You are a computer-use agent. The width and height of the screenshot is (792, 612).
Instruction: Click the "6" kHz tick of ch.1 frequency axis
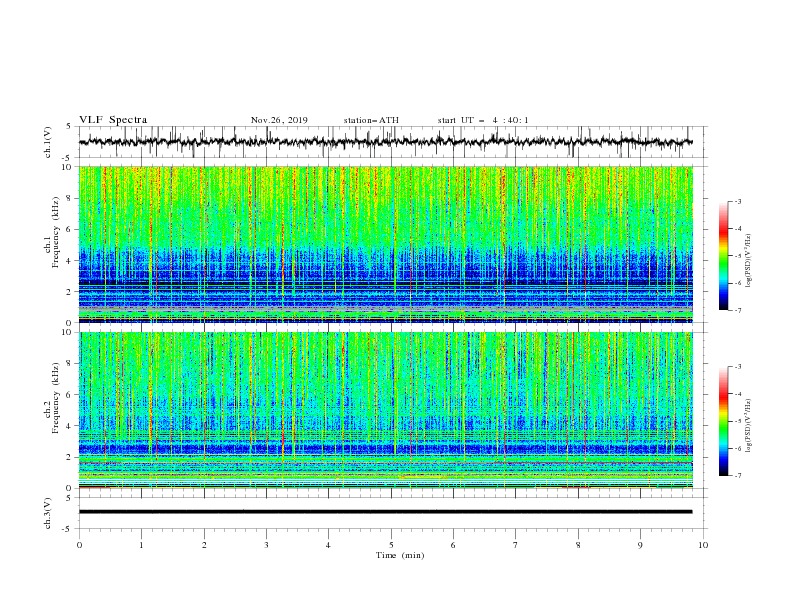click(x=69, y=229)
